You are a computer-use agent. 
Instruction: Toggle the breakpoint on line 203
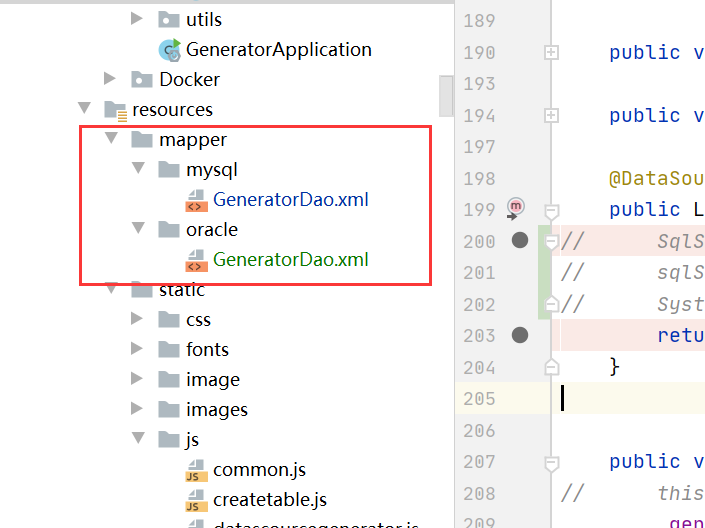coord(519,335)
